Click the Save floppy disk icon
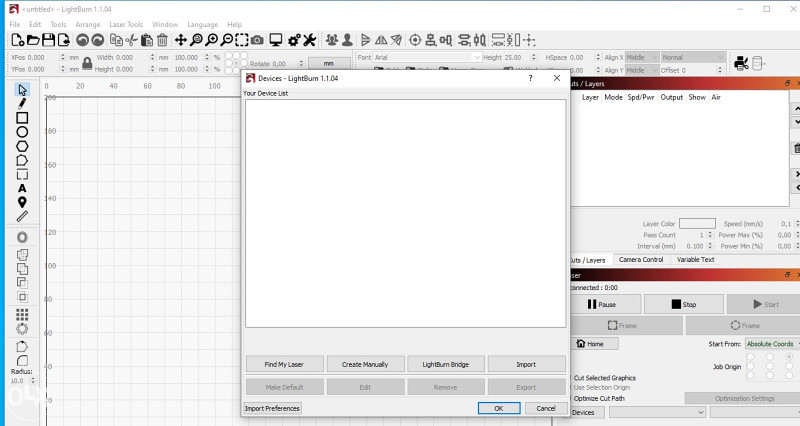This screenshot has height=426, width=800. [x=48, y=40]
